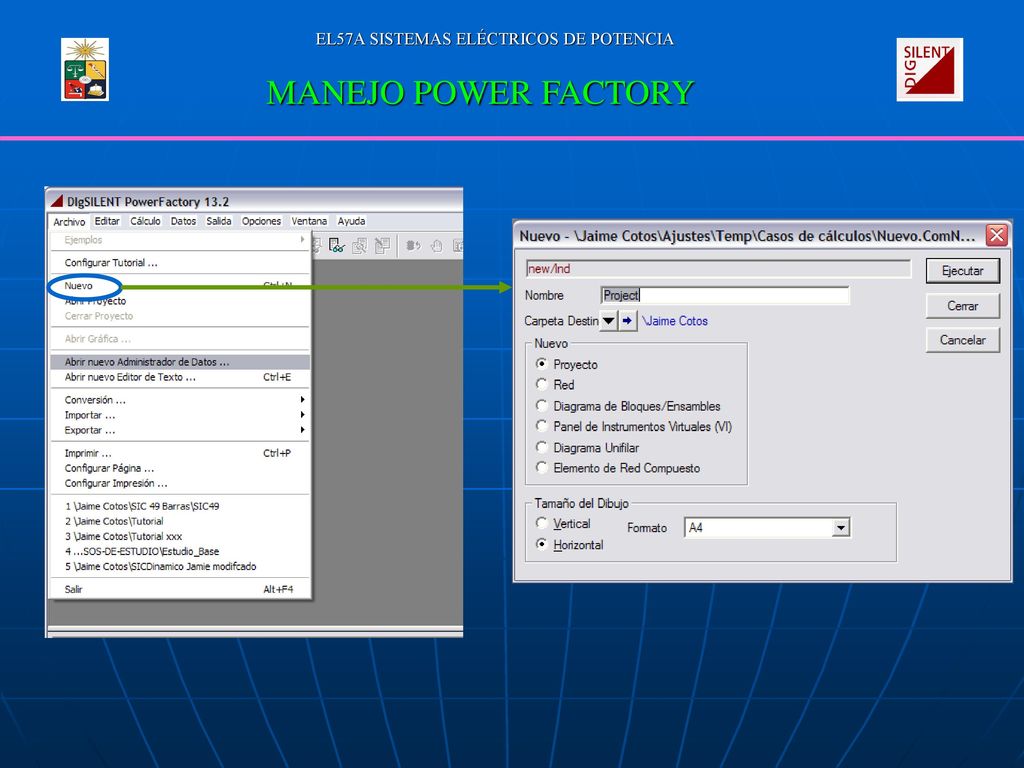
Task: Set drawing orientation to Vertical
Action: tap(541, 523)
